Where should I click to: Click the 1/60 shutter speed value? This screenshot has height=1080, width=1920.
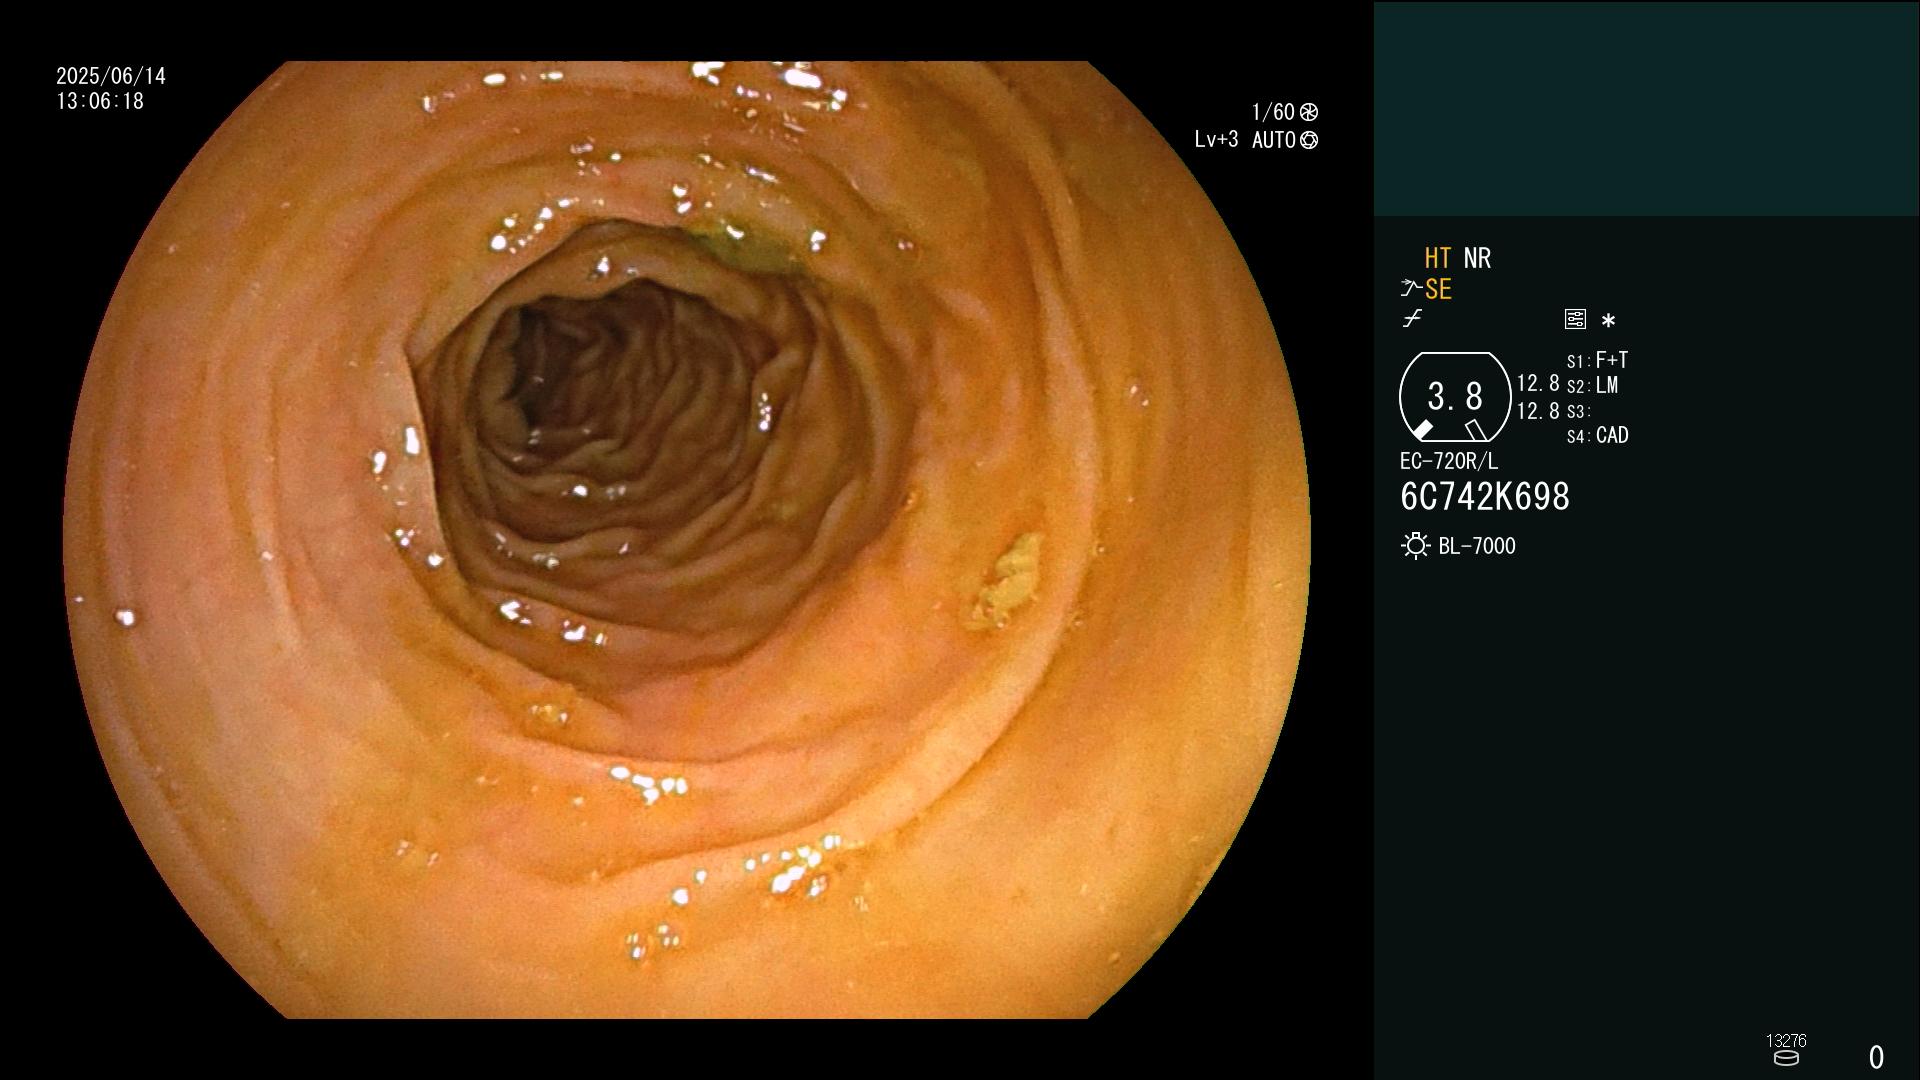(1273, 112)
